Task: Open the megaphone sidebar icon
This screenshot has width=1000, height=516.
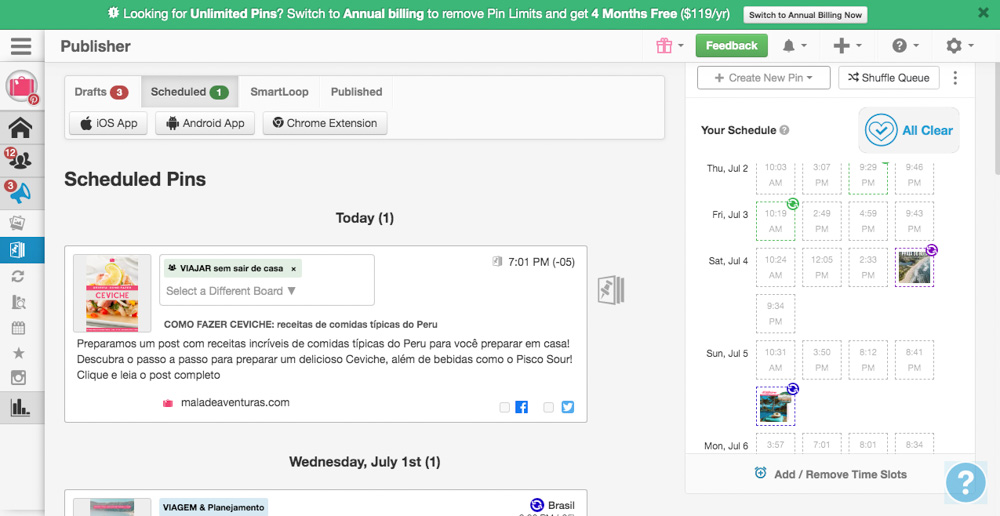Action: [21, 193]
